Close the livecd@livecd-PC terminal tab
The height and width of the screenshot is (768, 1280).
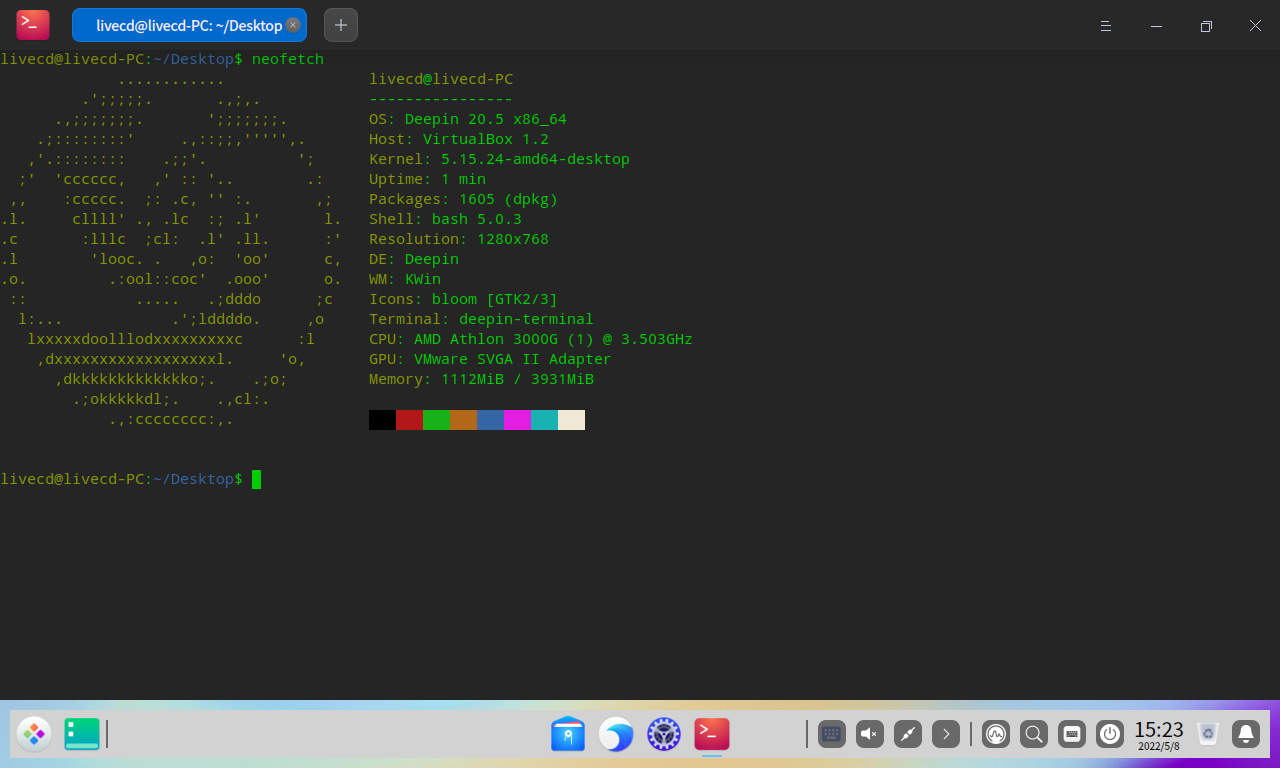pos(292,25)
